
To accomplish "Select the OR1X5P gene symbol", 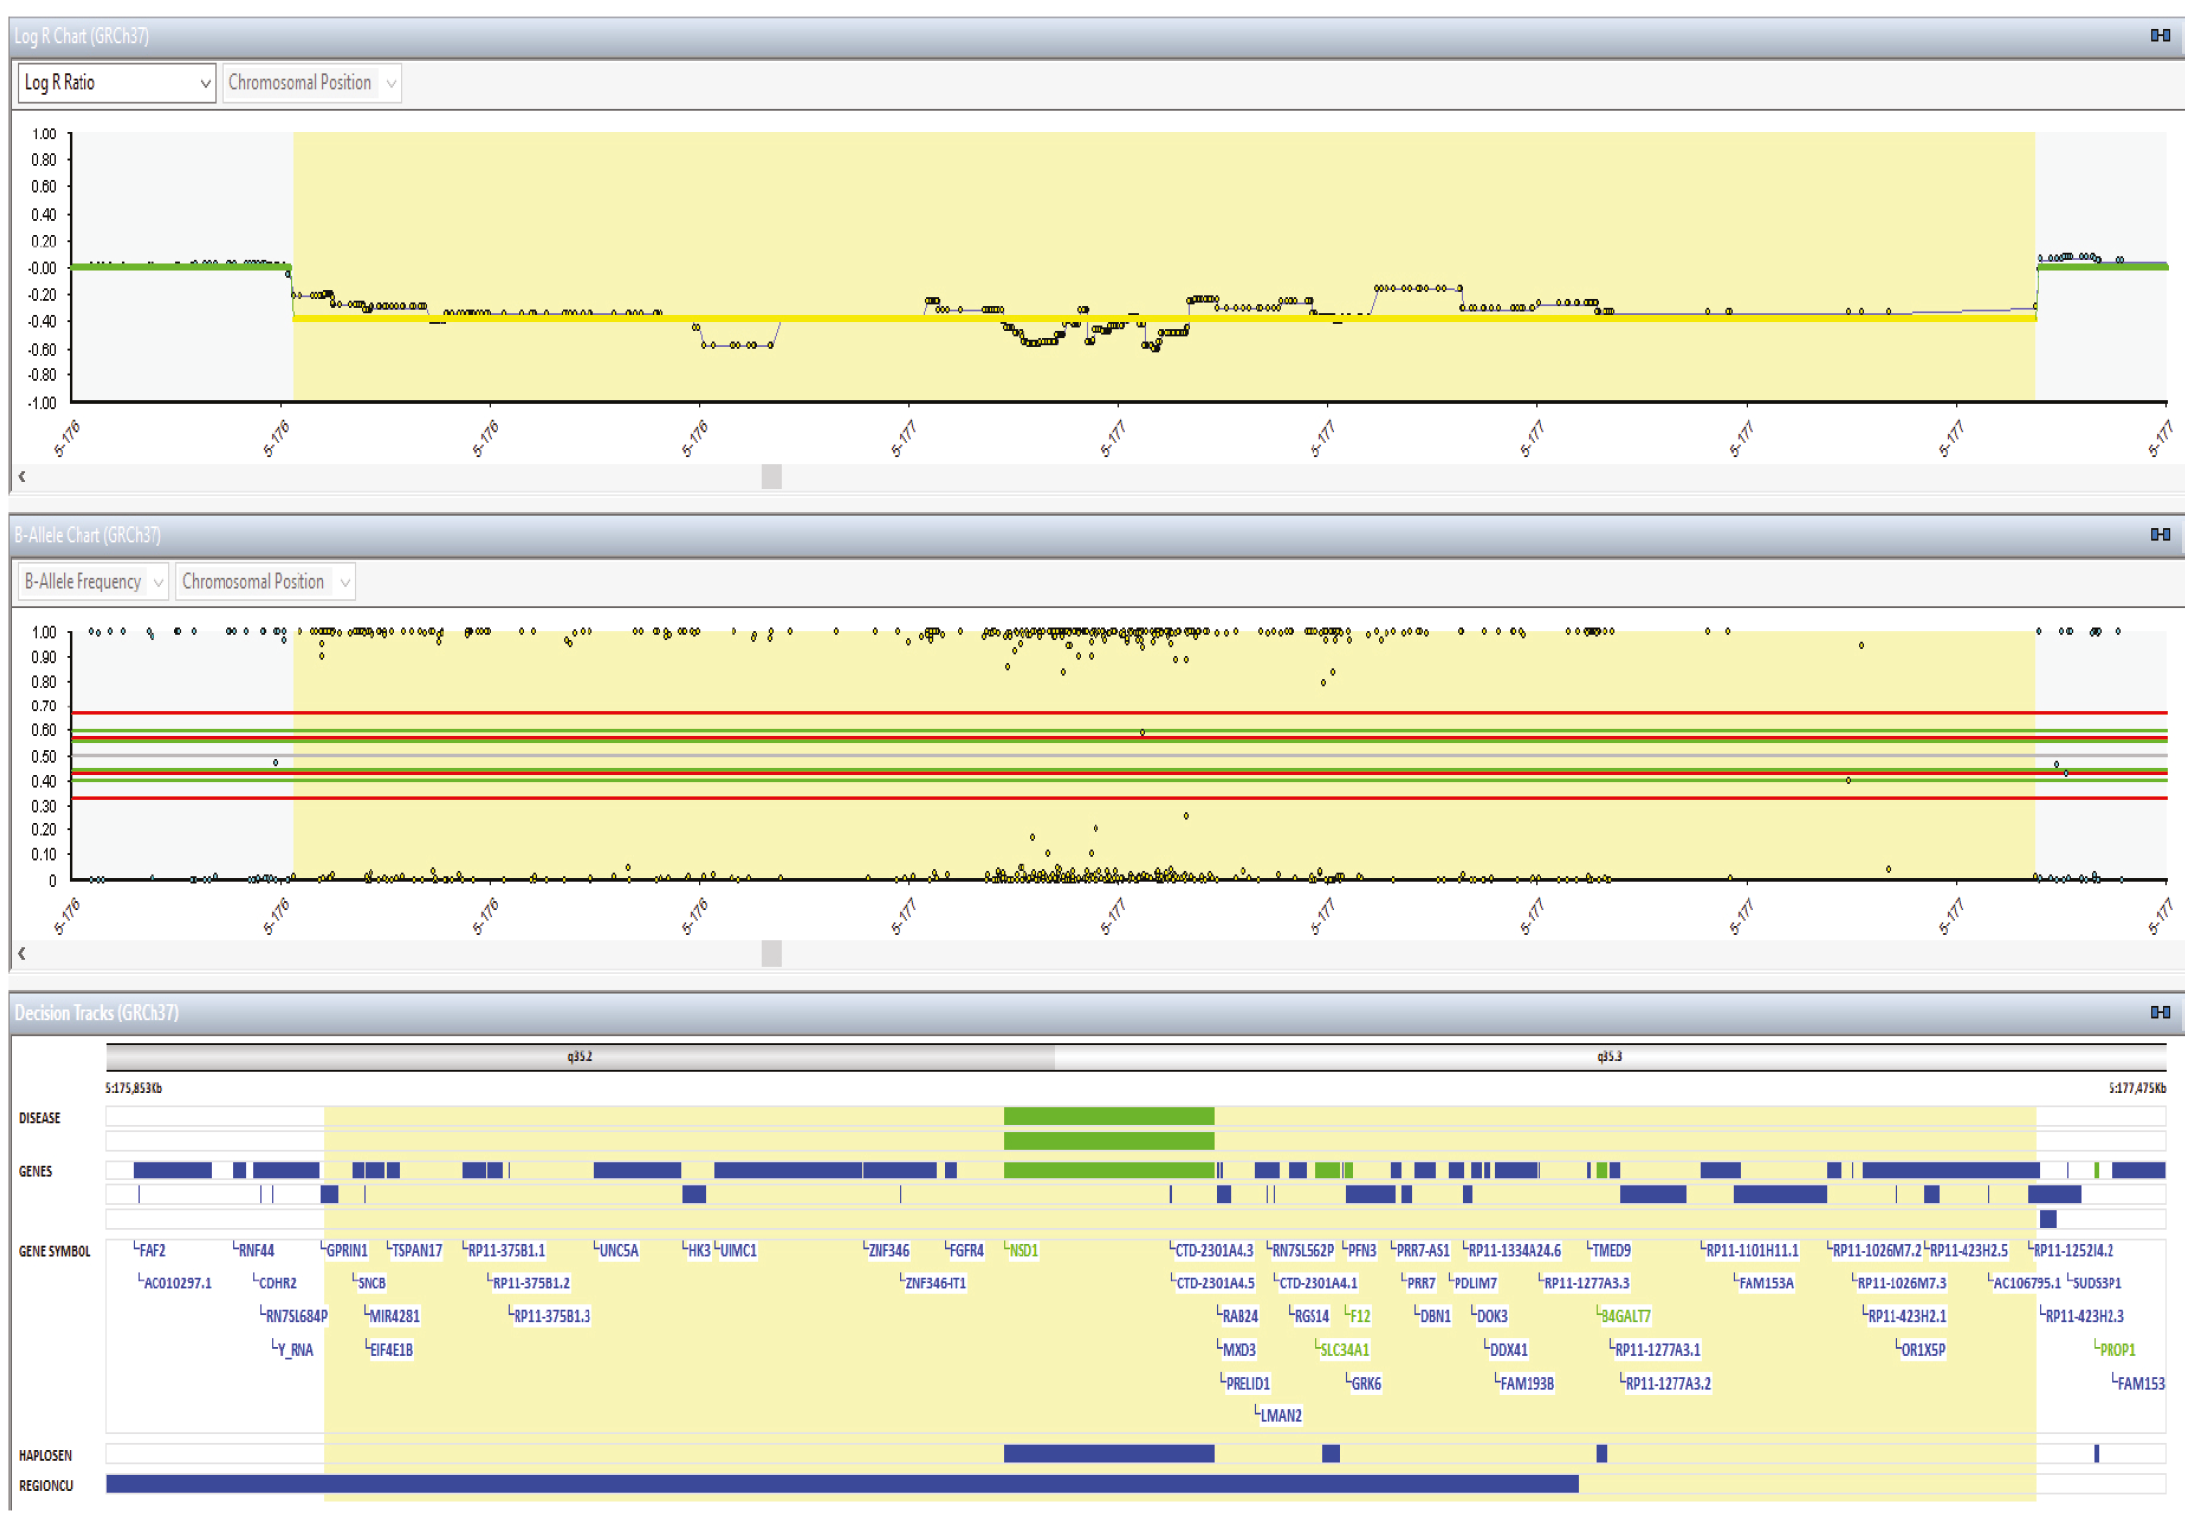I will click(1923, 1350).
